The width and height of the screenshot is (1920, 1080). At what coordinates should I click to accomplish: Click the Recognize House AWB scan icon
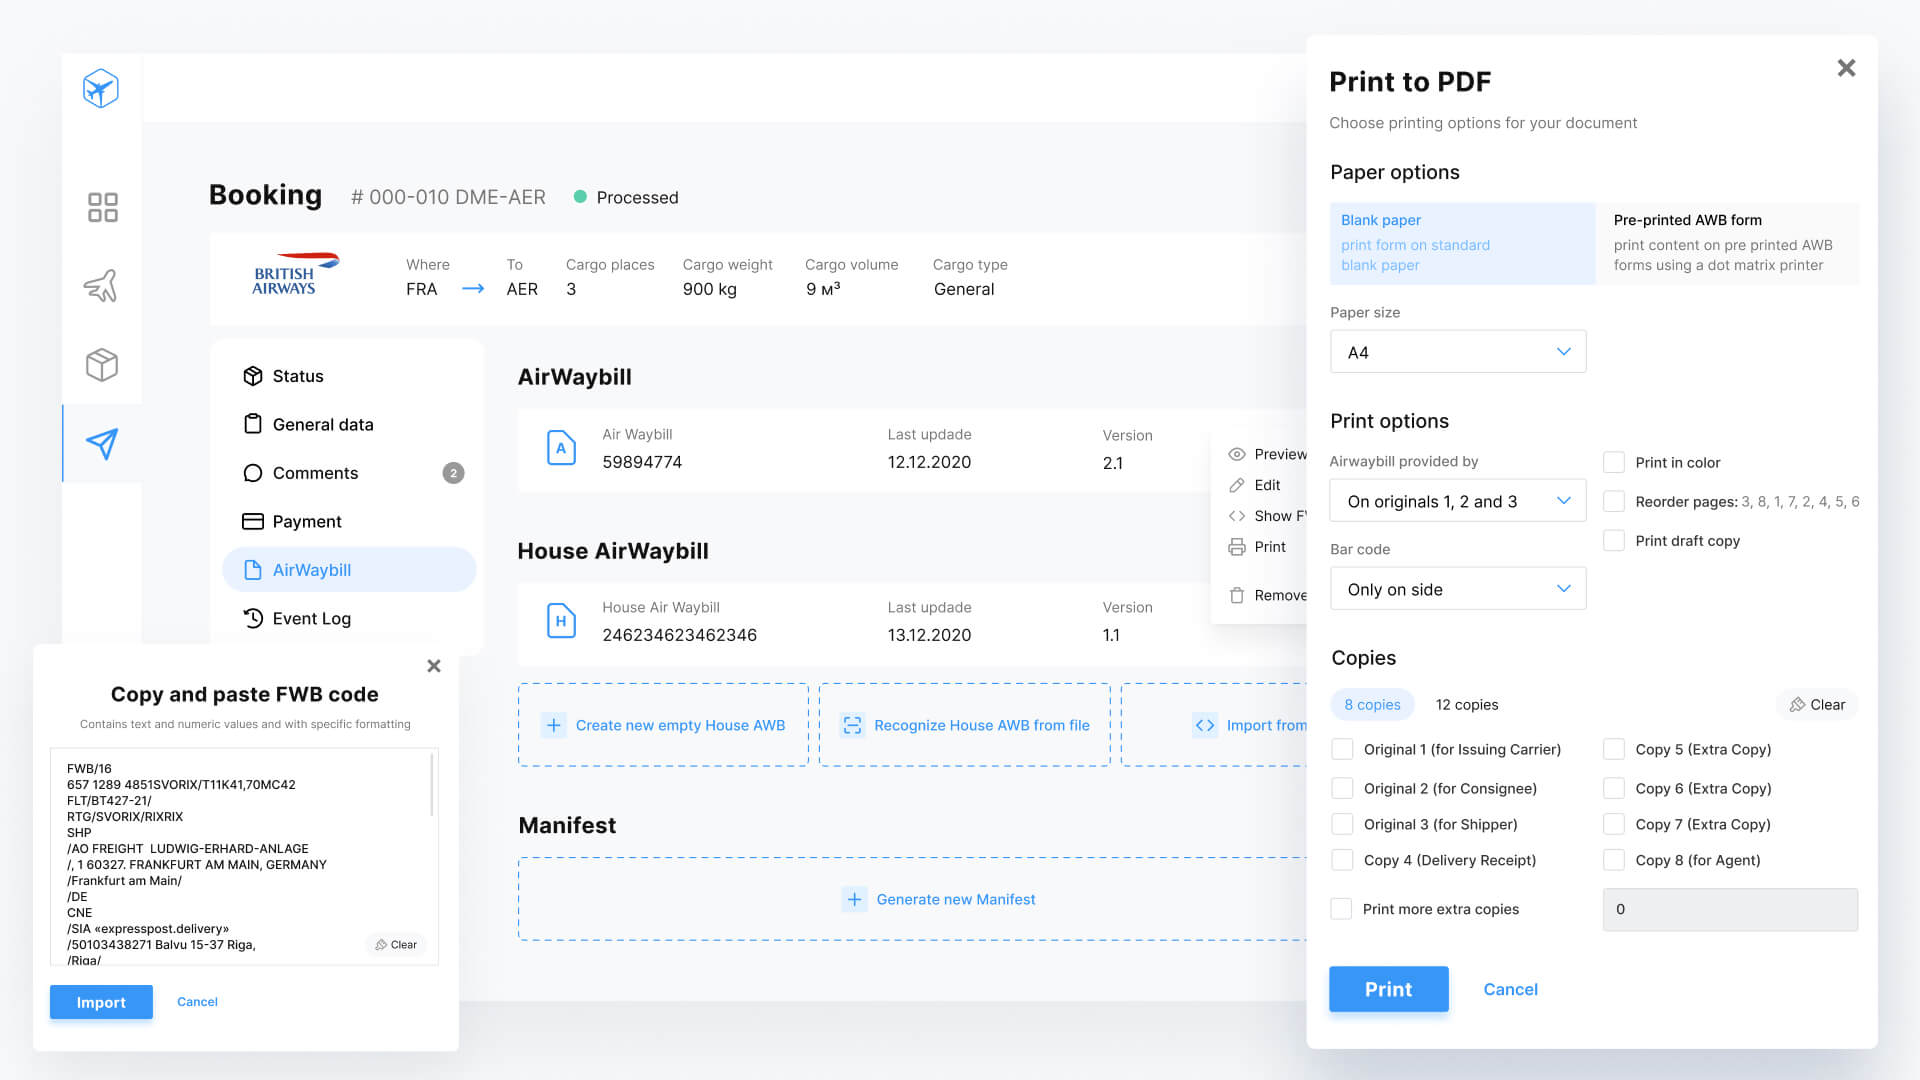pos(852,725)
